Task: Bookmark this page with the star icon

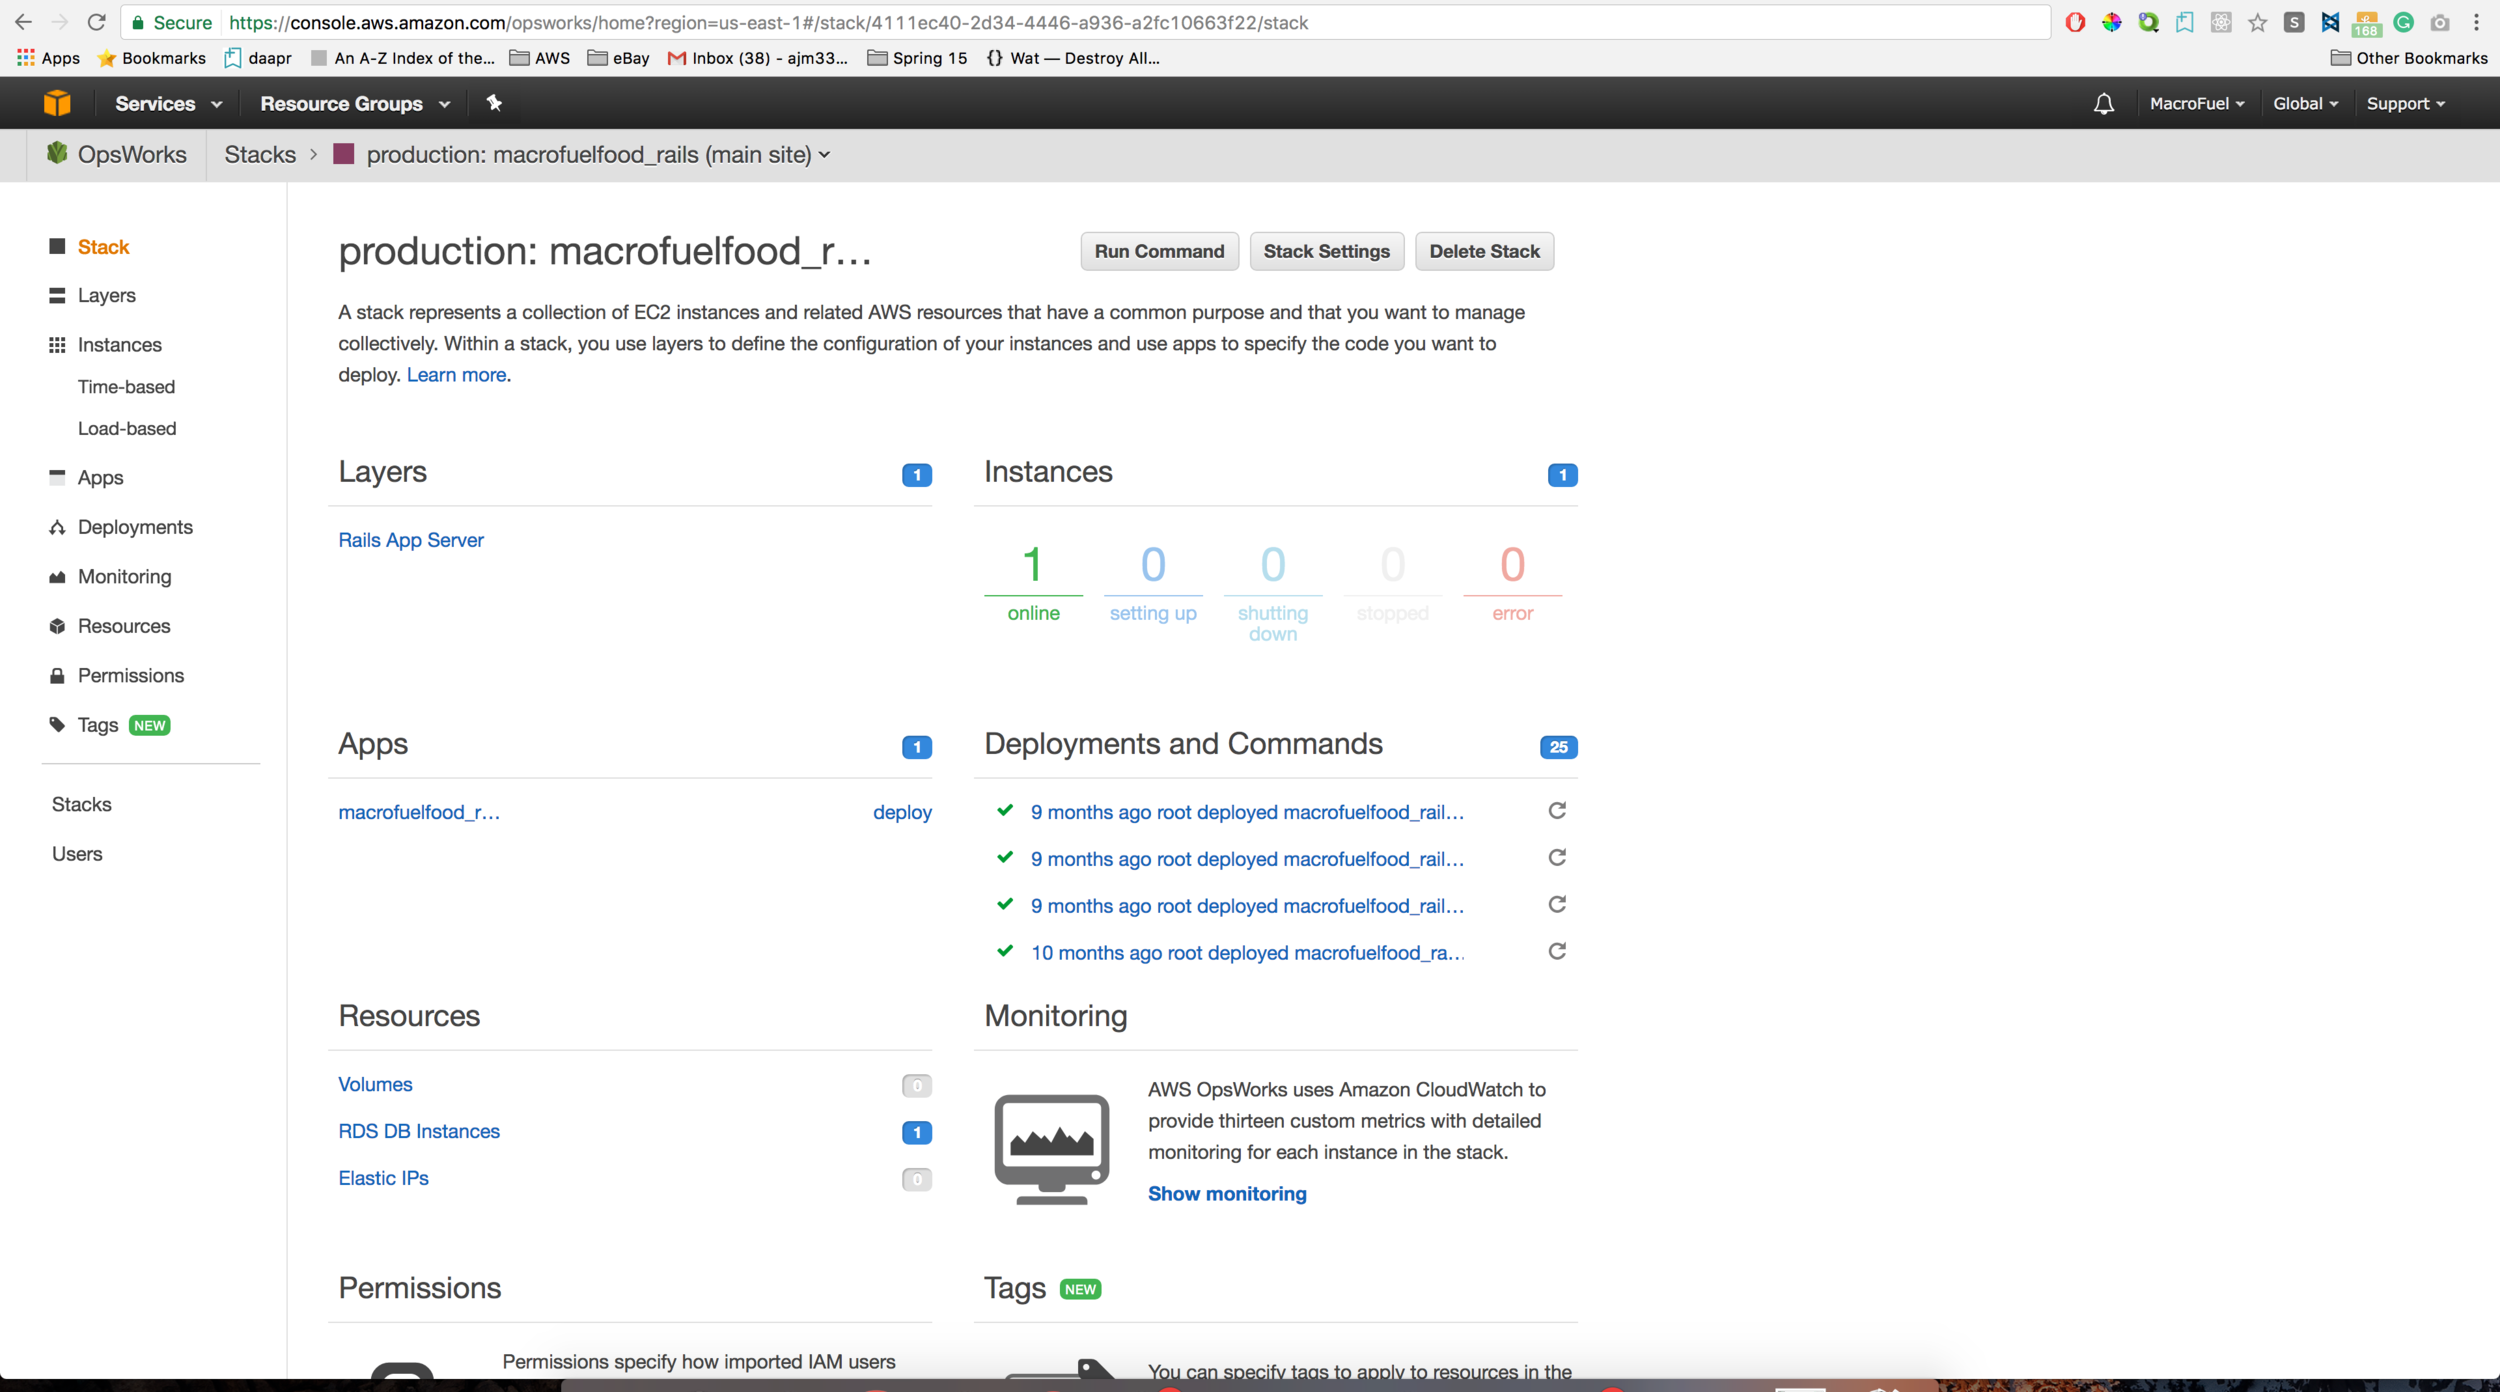Action: (x=2257, y=22)
